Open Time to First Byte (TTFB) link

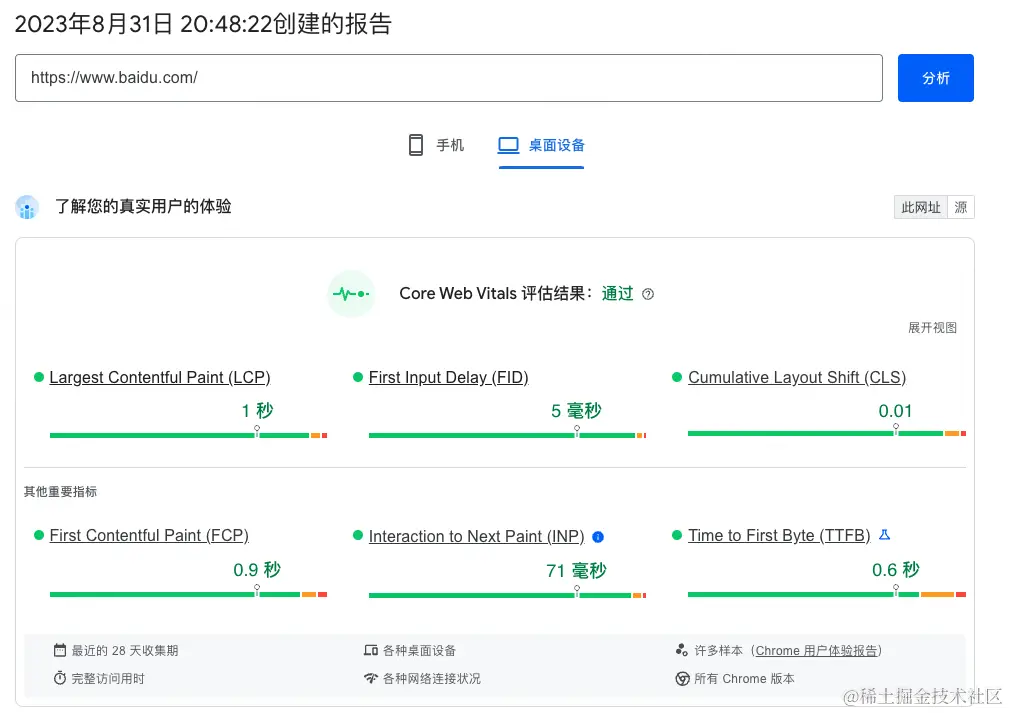779,535
